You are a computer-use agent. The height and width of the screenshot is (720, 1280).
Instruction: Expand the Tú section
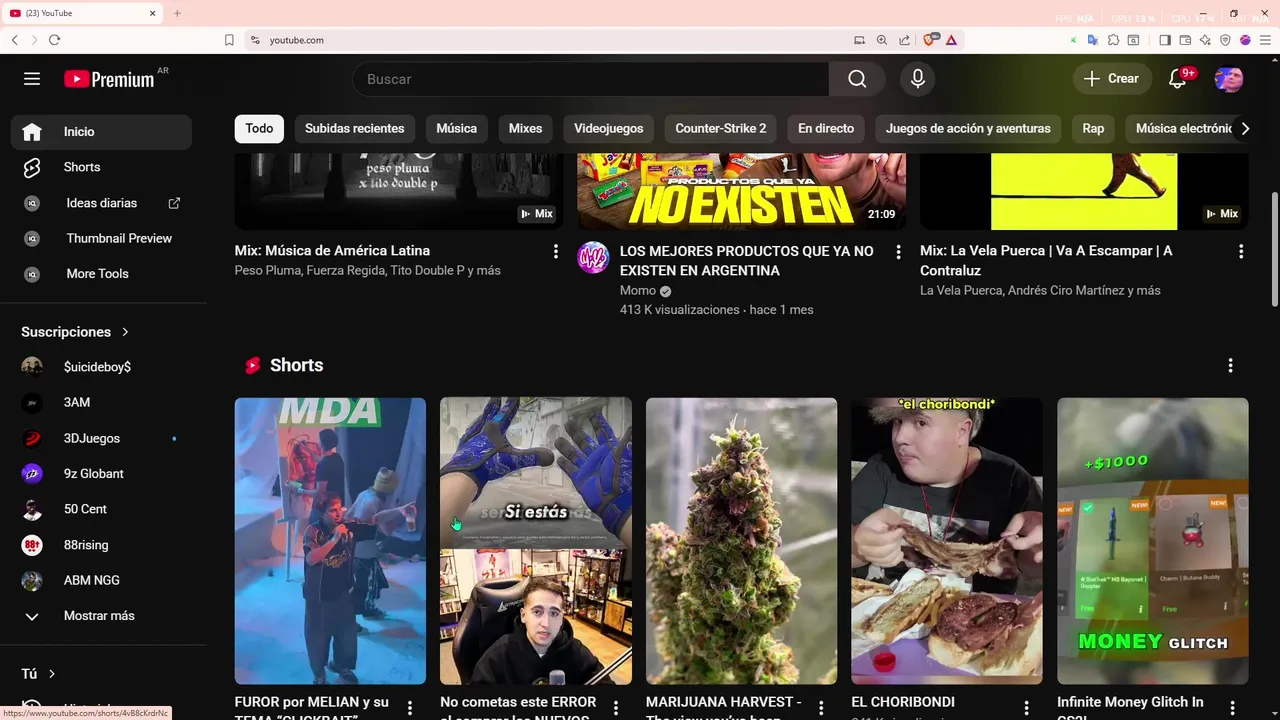click(x=39, y=674)
